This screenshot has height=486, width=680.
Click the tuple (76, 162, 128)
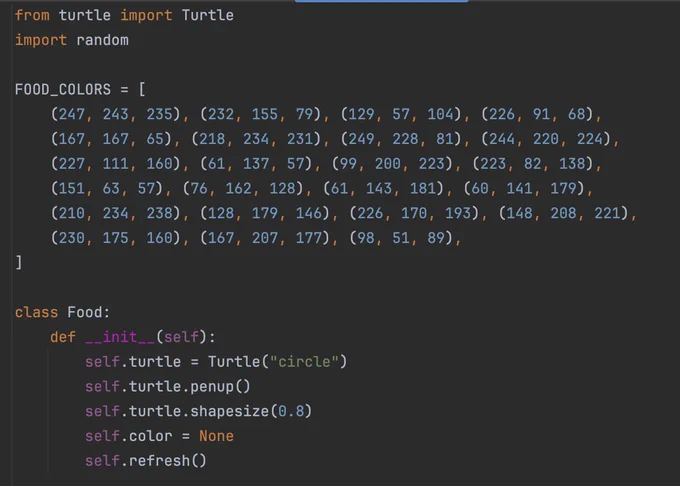click(243, 189)
